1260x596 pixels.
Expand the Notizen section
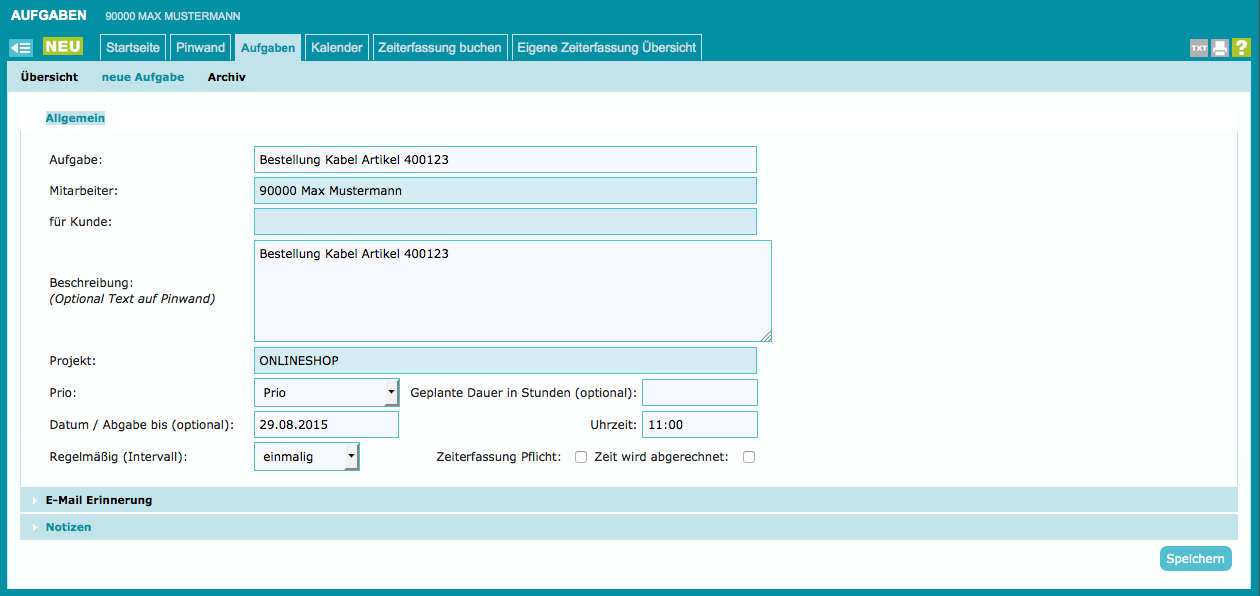click(x=68, y=527)
